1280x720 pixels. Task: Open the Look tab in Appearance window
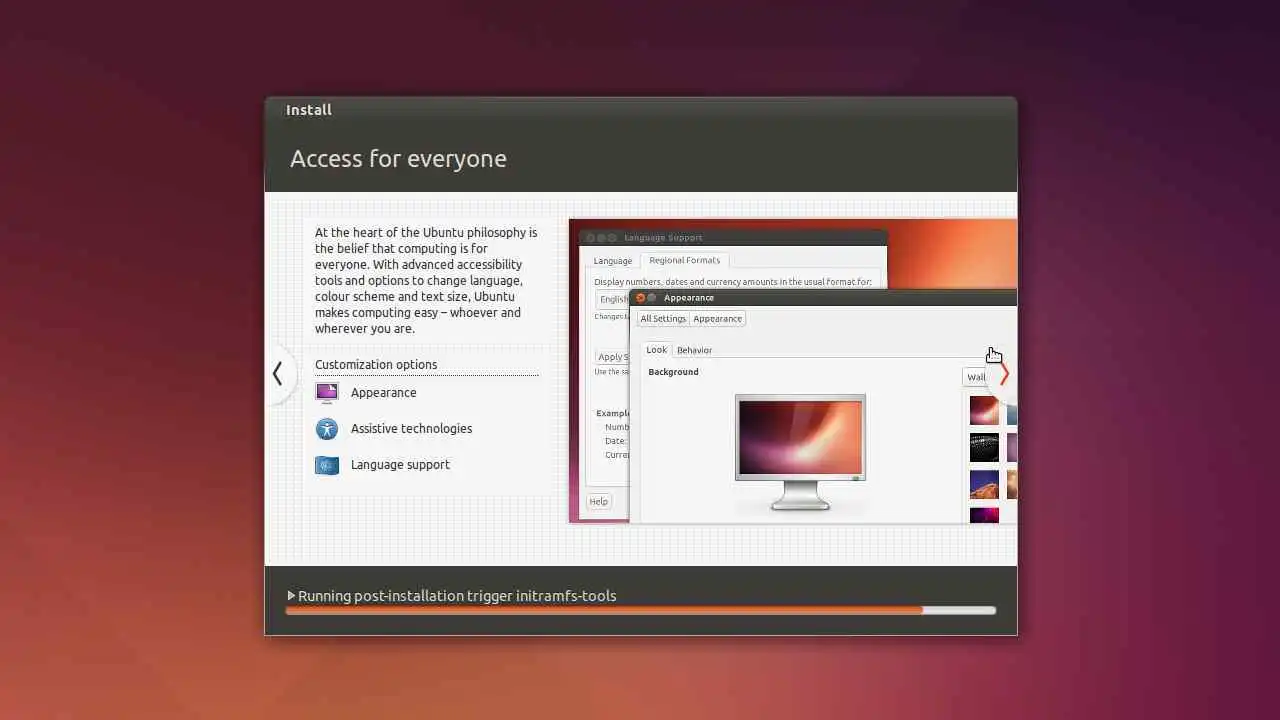click(x=656, y=350)
